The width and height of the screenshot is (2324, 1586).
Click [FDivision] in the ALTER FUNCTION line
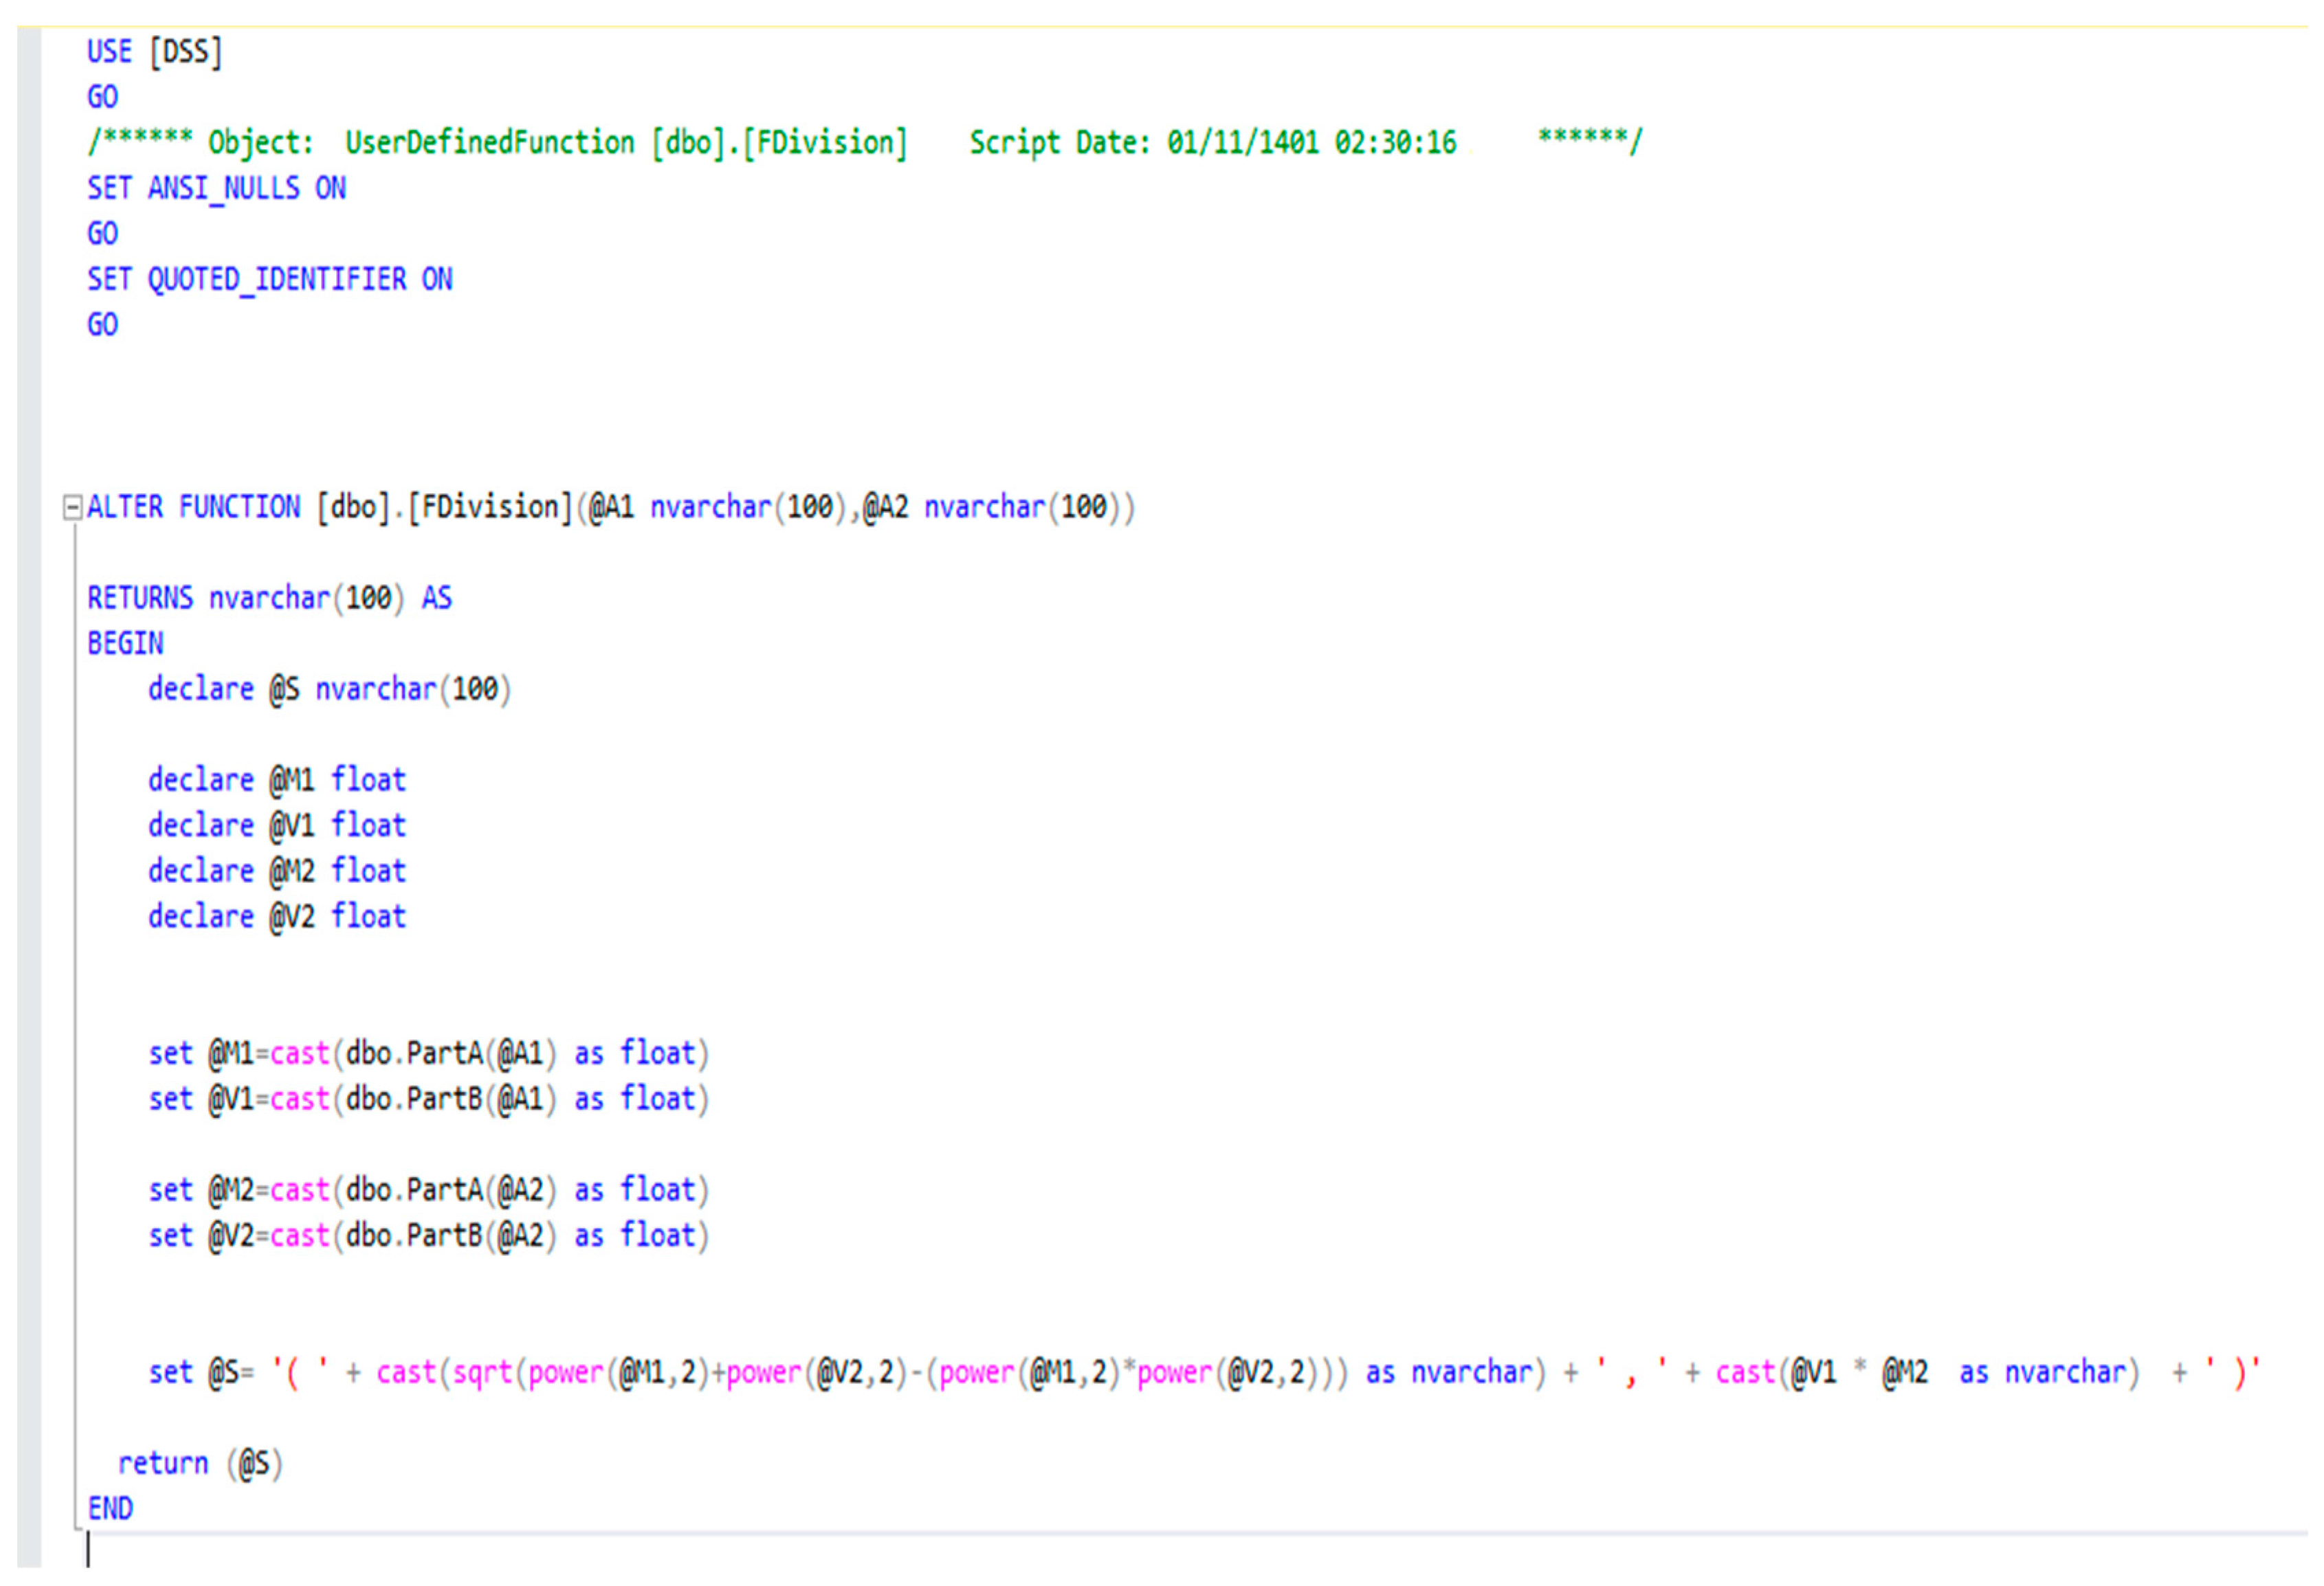tap(489, 508)
